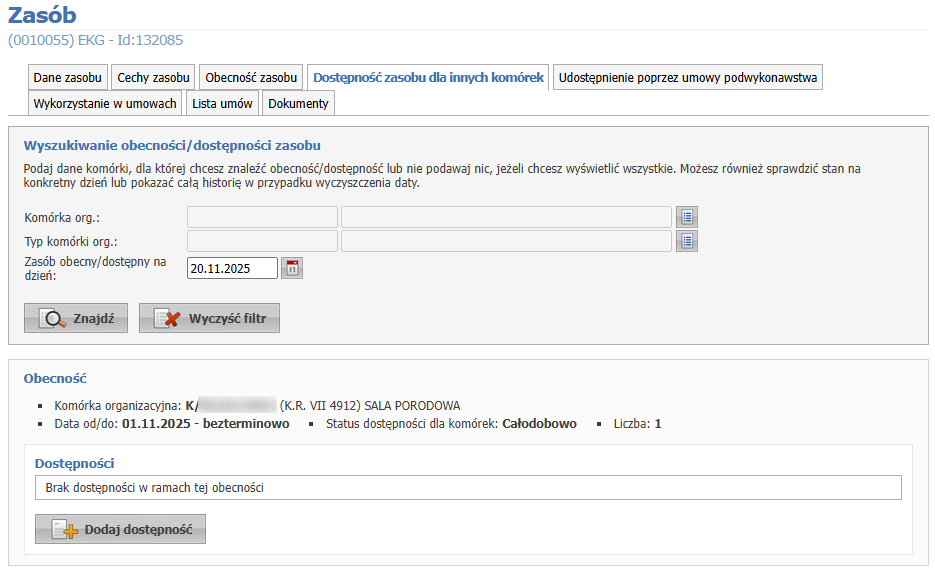Open Udostępnienie poprzez umowy podwykonawstwa tab
935x573 pixels.
688,78
